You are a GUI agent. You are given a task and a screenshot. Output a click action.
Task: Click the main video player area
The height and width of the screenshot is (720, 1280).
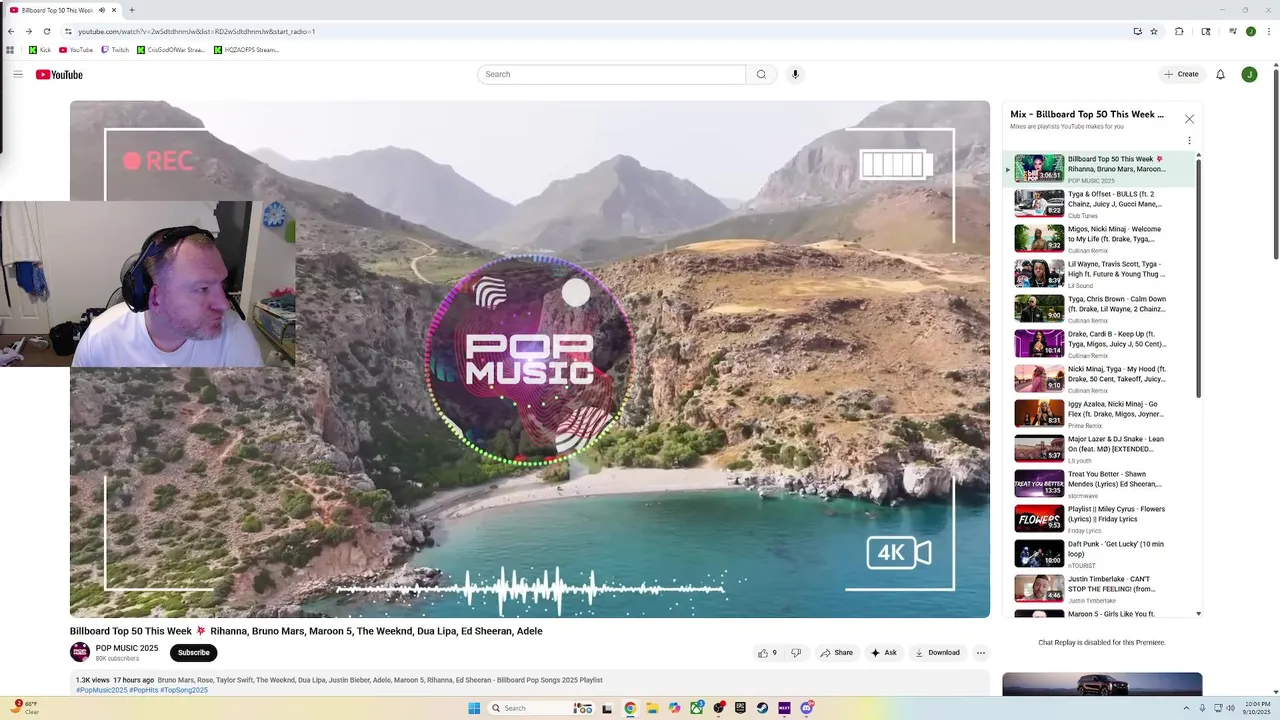(530, 359)
